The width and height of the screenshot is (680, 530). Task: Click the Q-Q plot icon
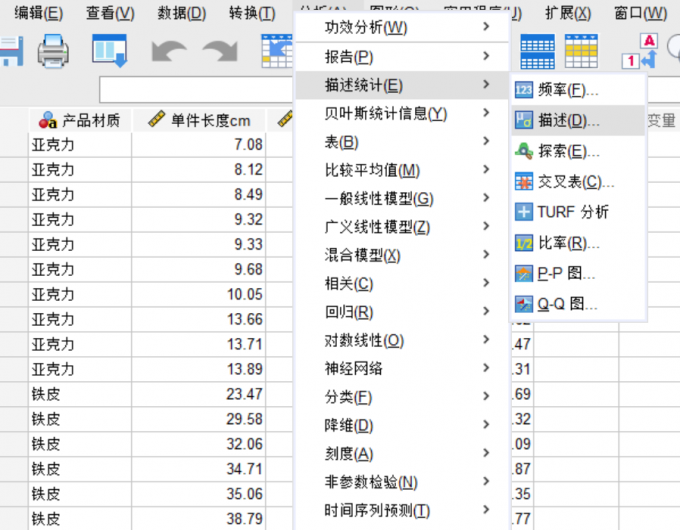(x=523, y=304)
